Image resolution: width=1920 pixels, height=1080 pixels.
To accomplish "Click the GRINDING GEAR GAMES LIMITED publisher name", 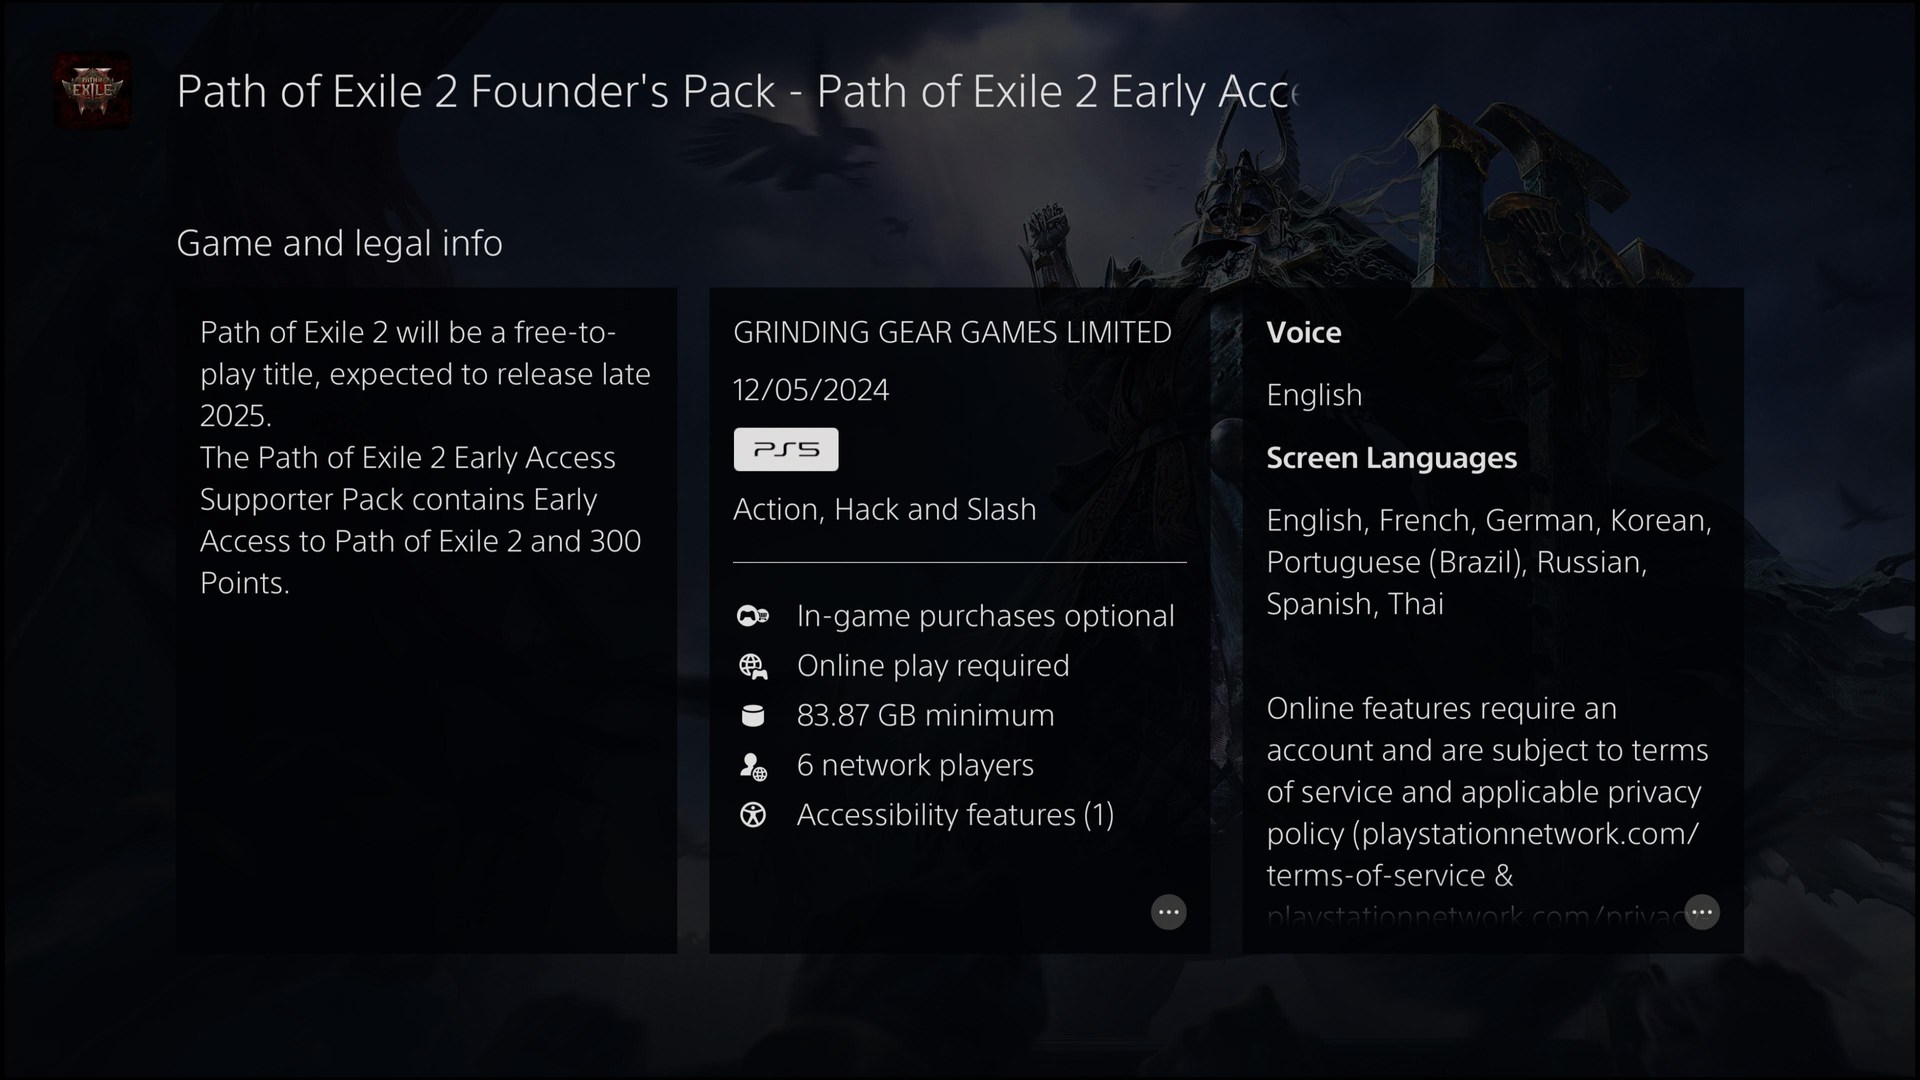I will (x=952, y=332).
